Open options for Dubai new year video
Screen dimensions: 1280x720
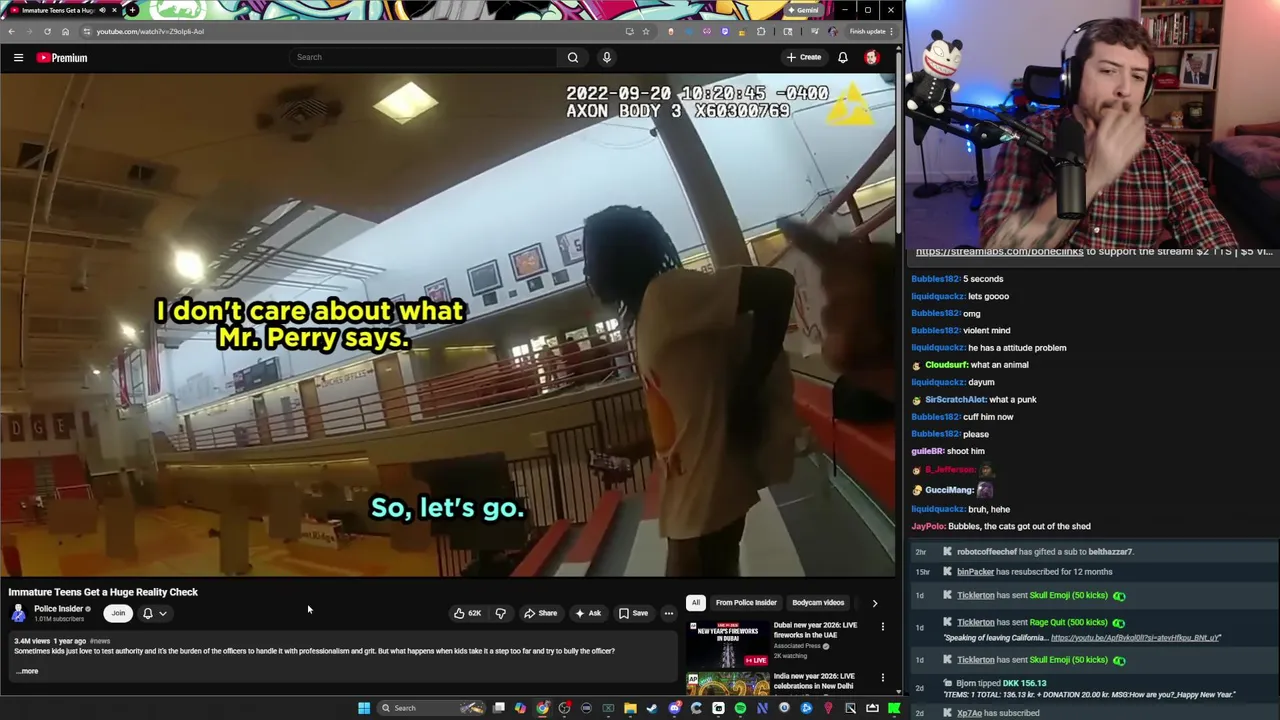click(882, 627)
